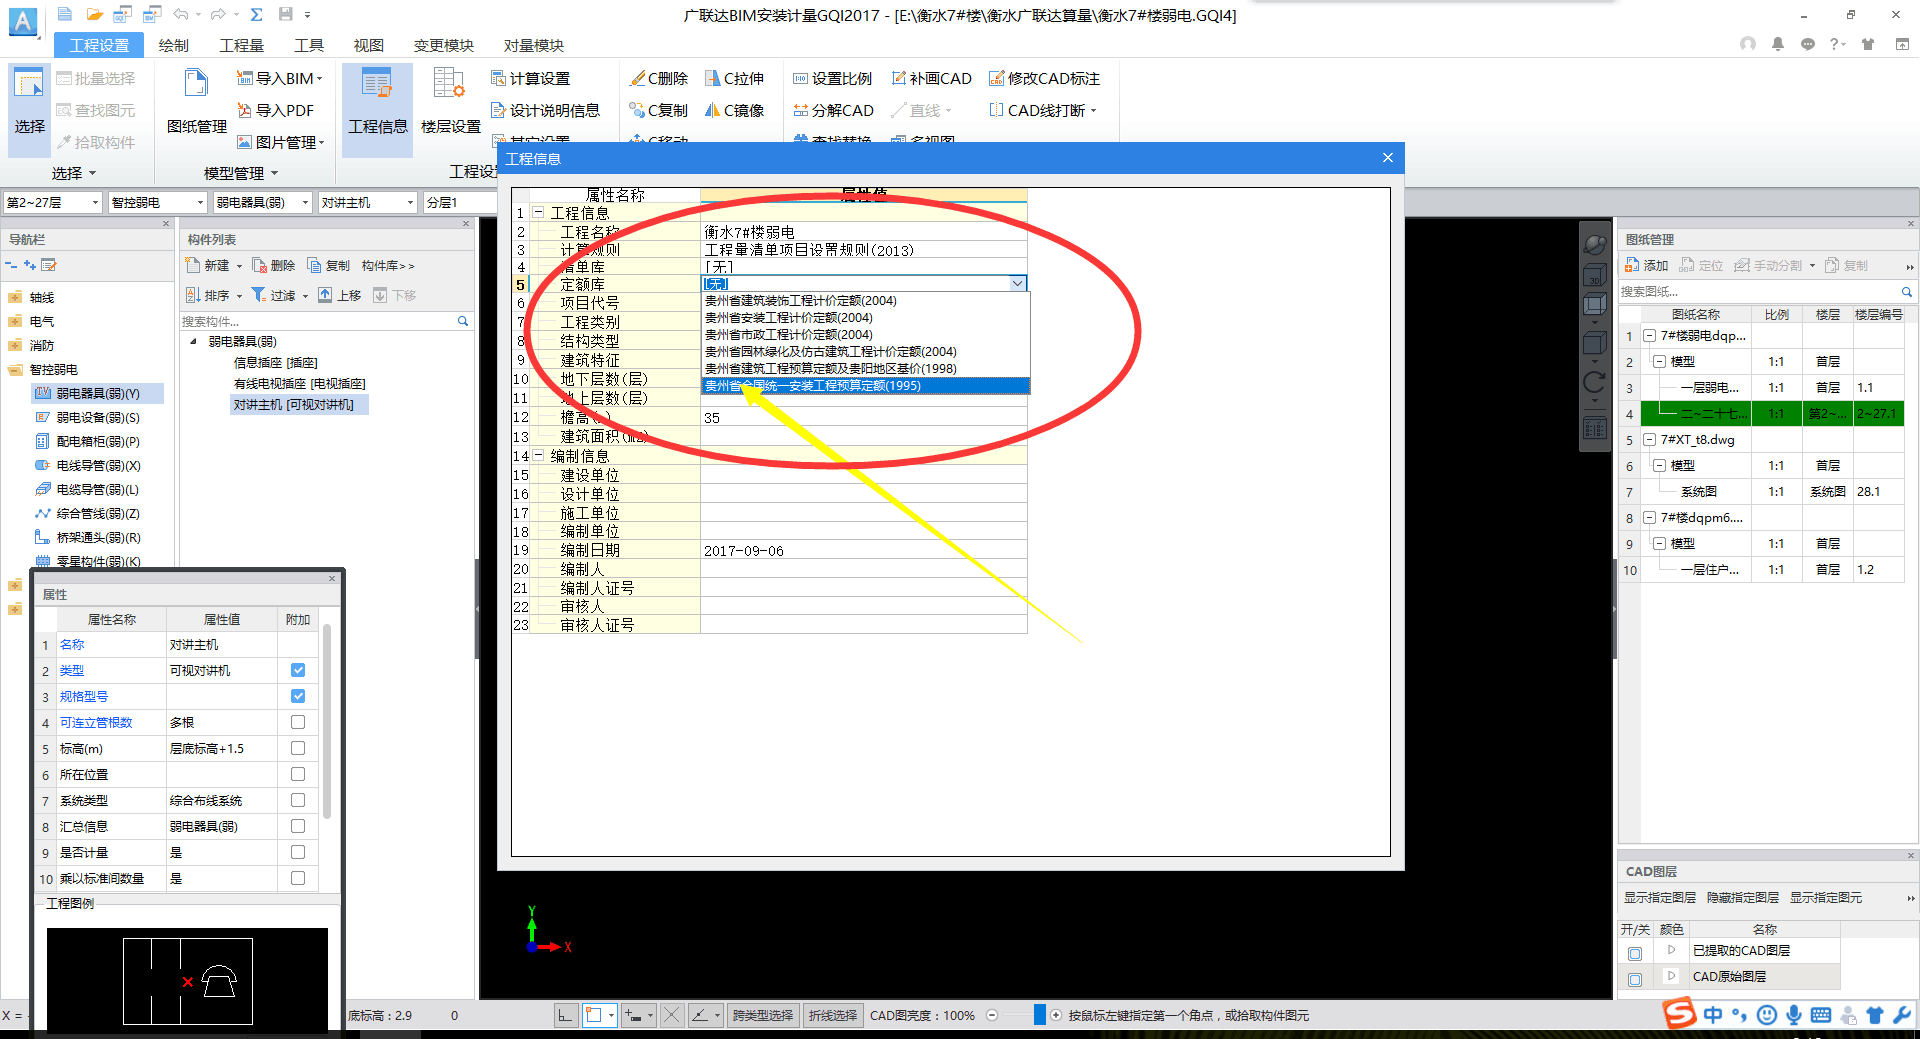This screenshot has width=1920, height=1039.
Task: Click the 搜索构件 search field
Action: click(318, 321)
